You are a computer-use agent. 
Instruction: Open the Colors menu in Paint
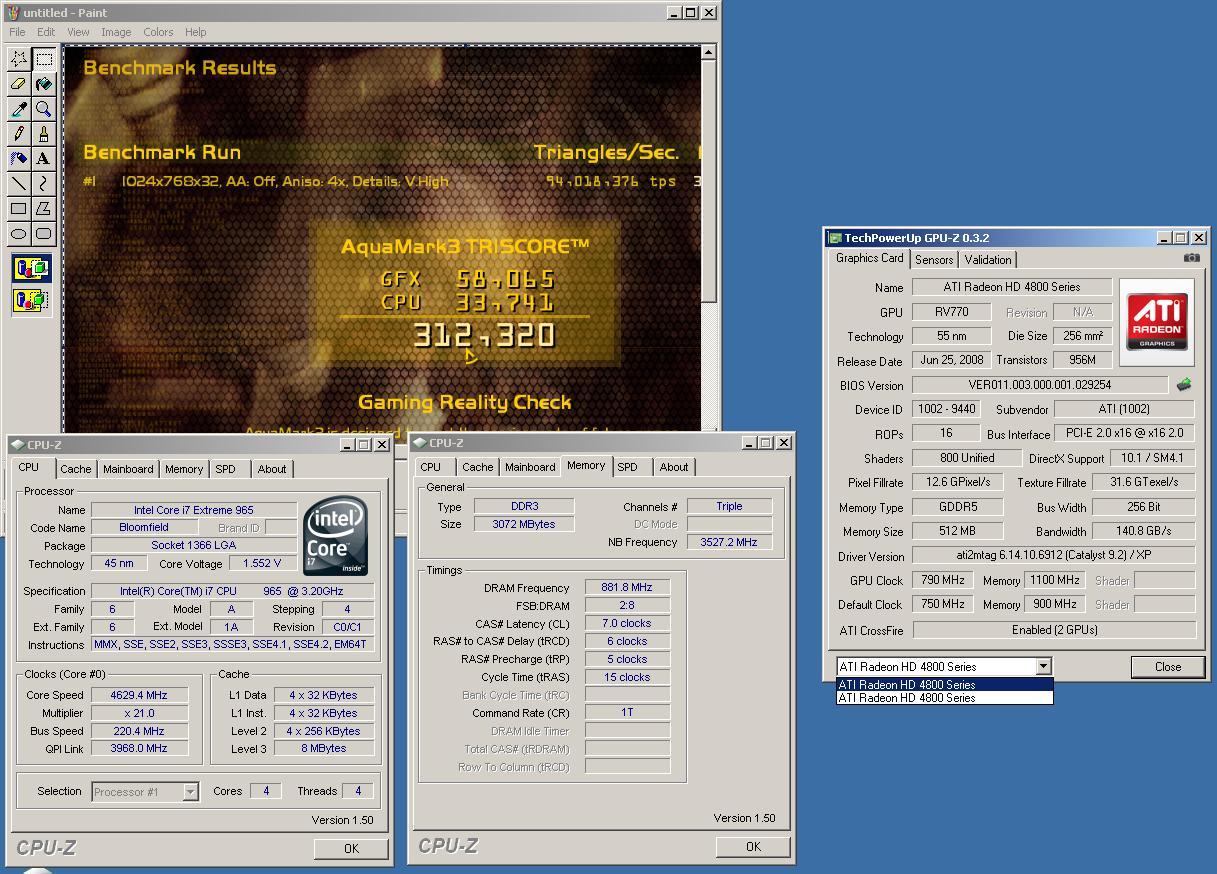click(x=158, y=32)
